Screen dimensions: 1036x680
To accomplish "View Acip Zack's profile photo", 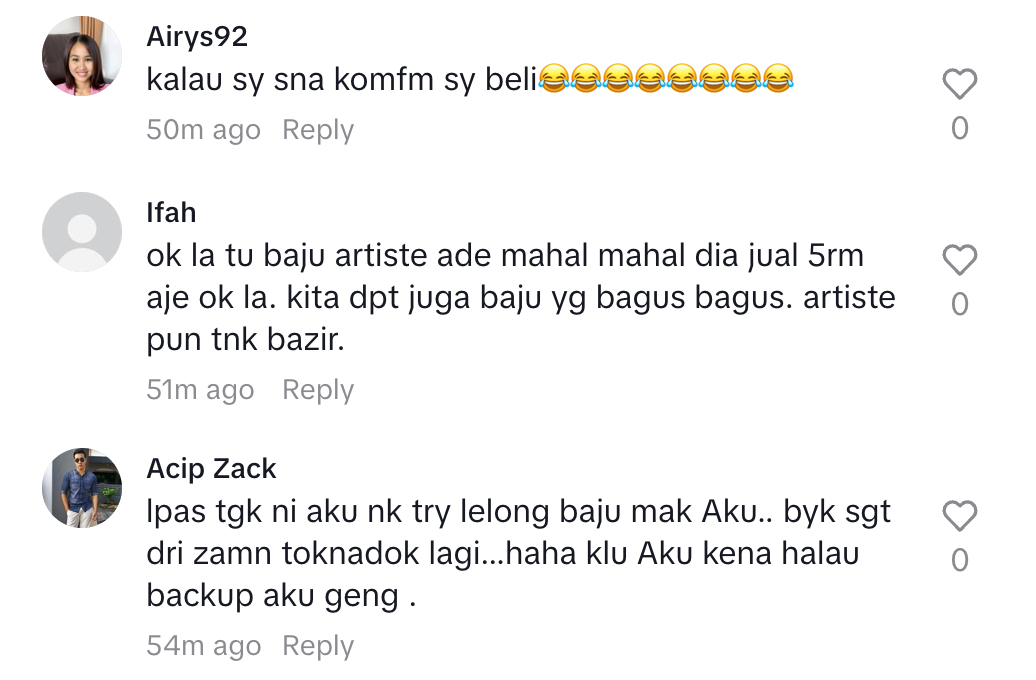I will click(x=82, y=488).
